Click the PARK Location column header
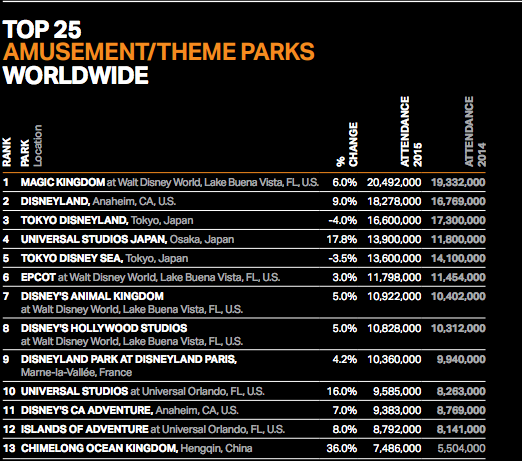The image size is (522, 461). [x=31, y=146]
